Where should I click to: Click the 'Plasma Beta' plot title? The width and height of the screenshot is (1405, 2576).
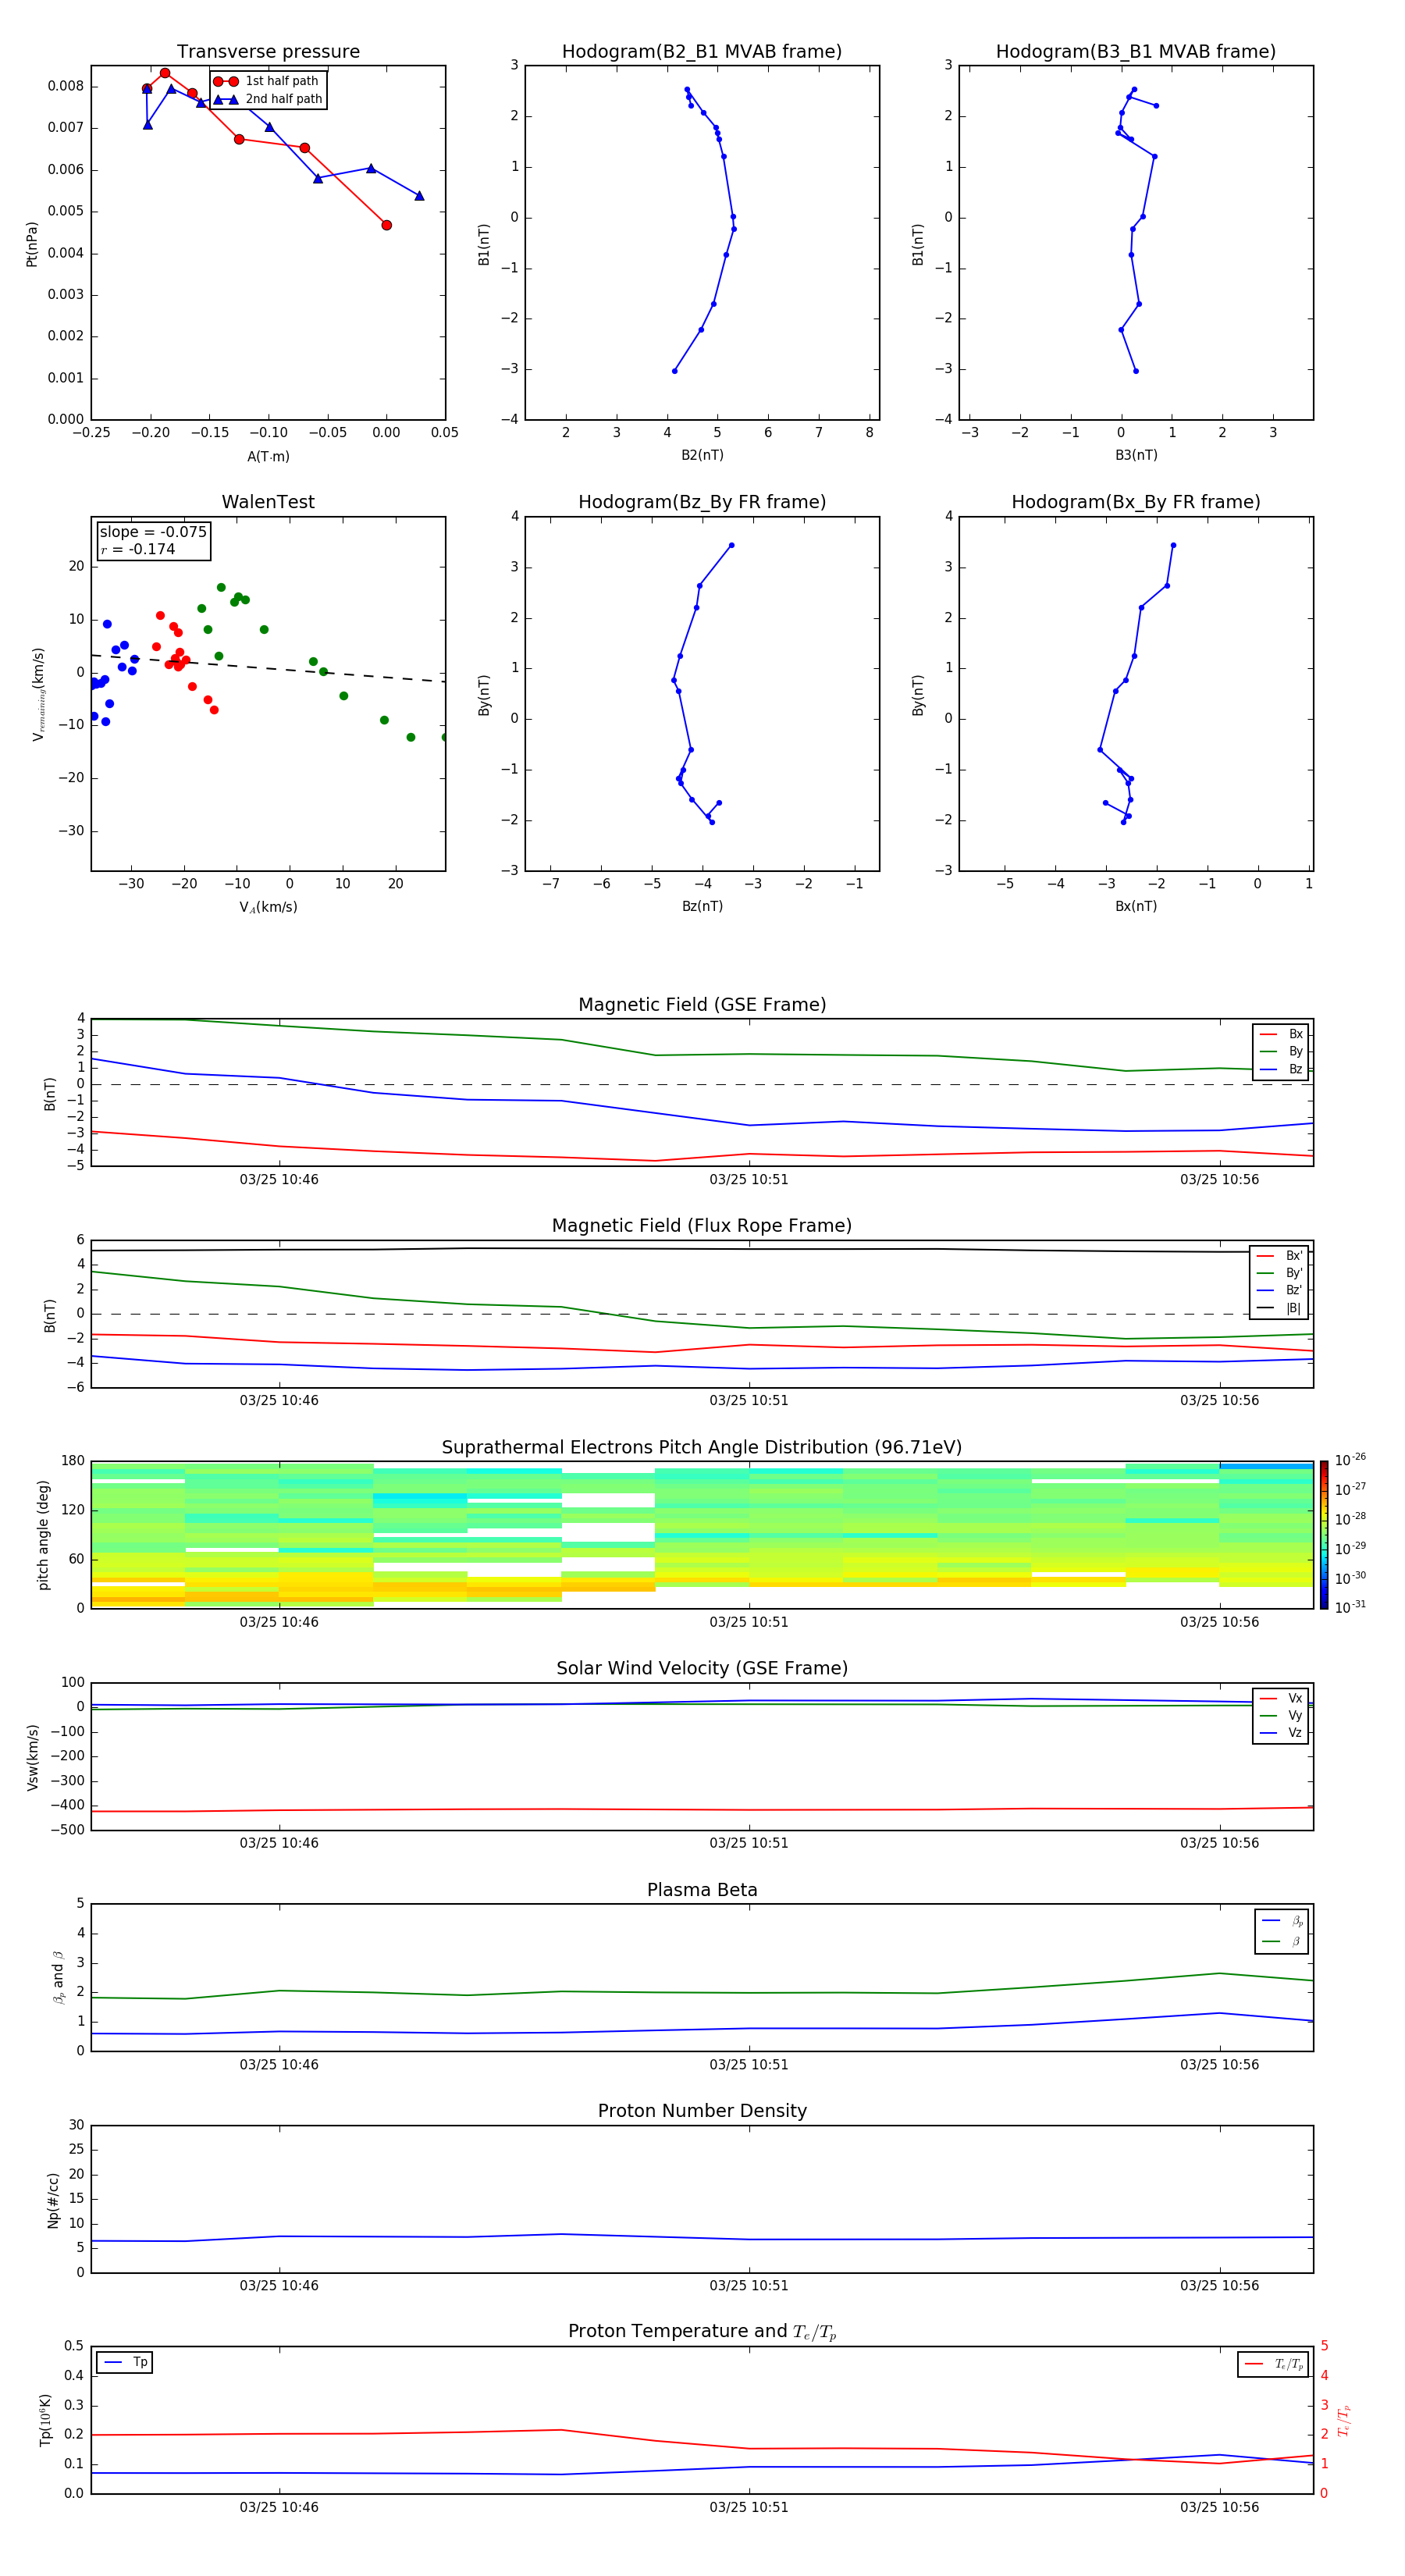click(702, 1890)
